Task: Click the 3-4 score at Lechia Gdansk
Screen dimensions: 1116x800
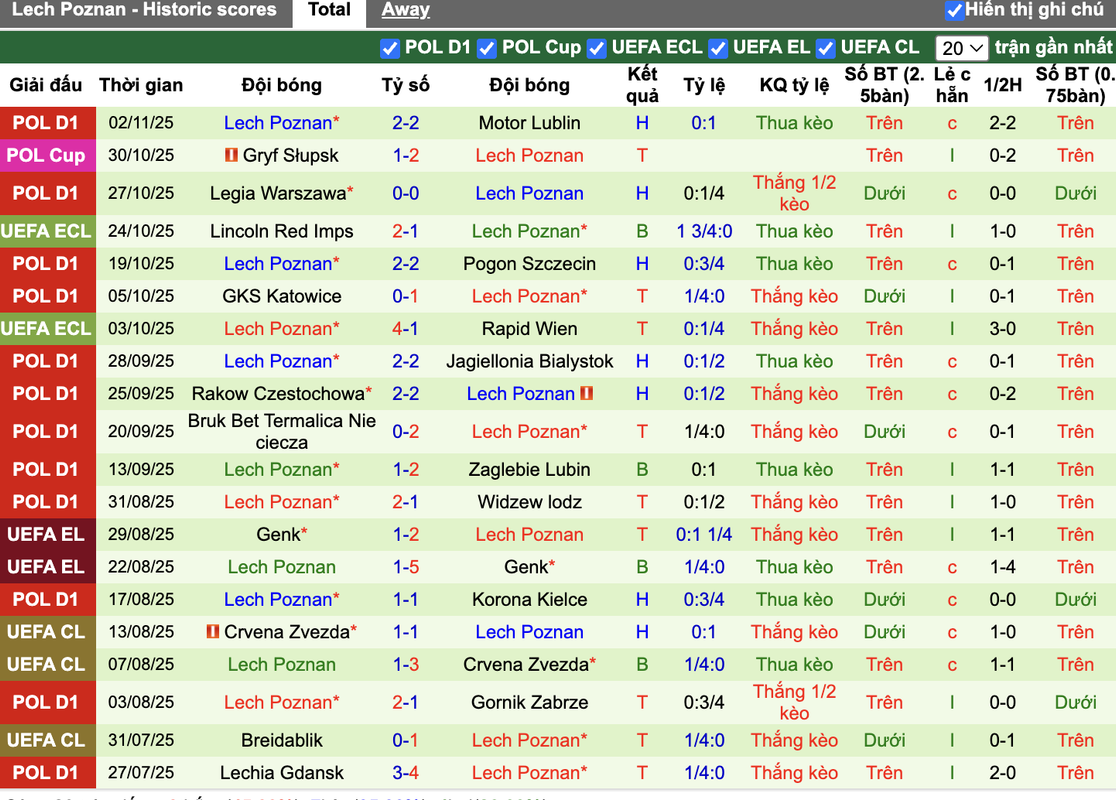Action: [406, 773]
